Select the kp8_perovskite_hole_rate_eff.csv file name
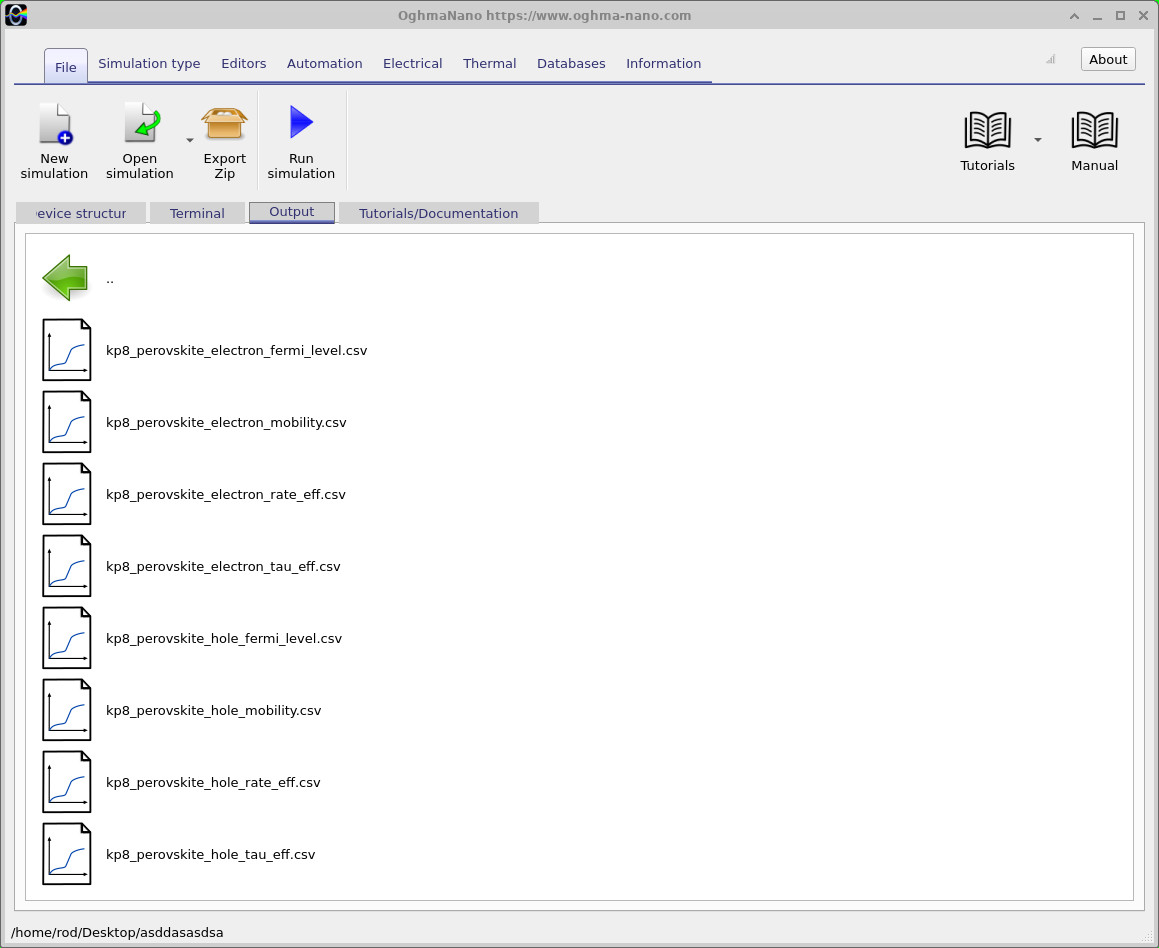This screenshot has width=1159, height=948. click(213, 782)
